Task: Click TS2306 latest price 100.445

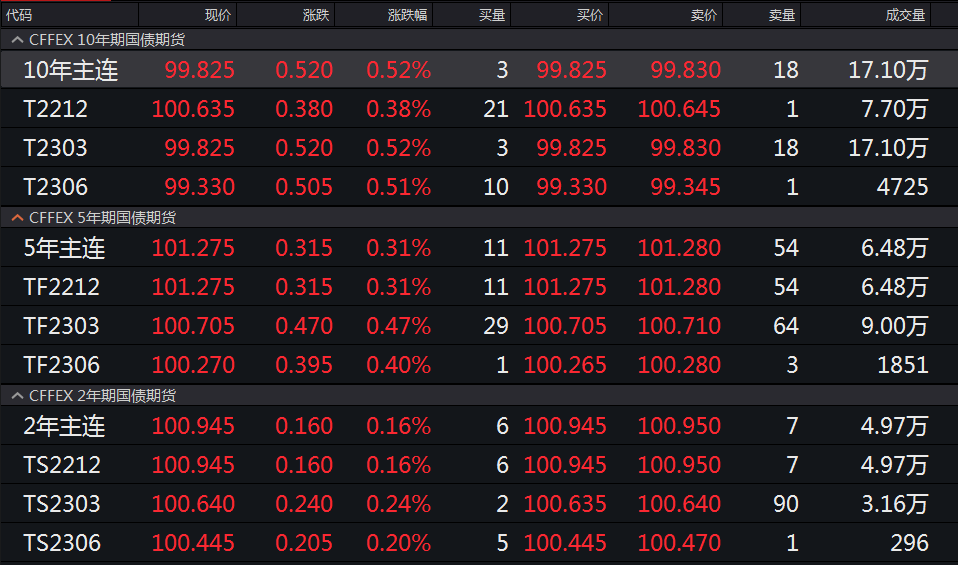Action: [194, 543]
